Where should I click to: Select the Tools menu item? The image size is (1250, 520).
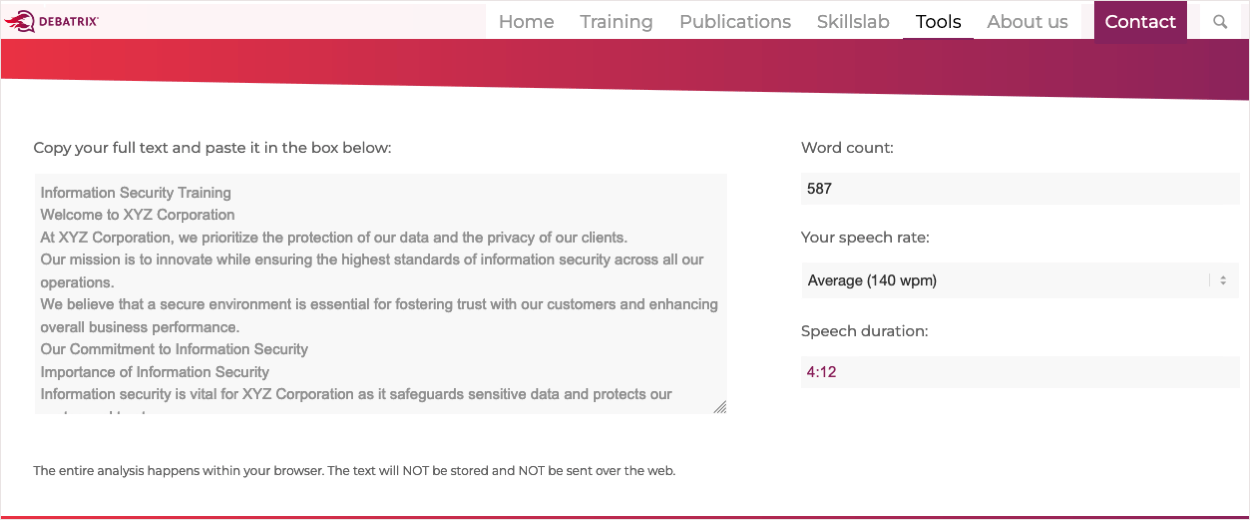938,21
